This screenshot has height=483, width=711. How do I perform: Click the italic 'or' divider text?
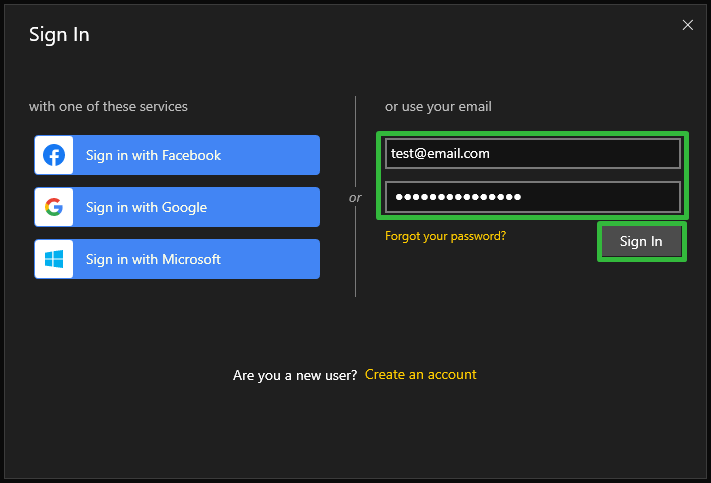point(355,198)
